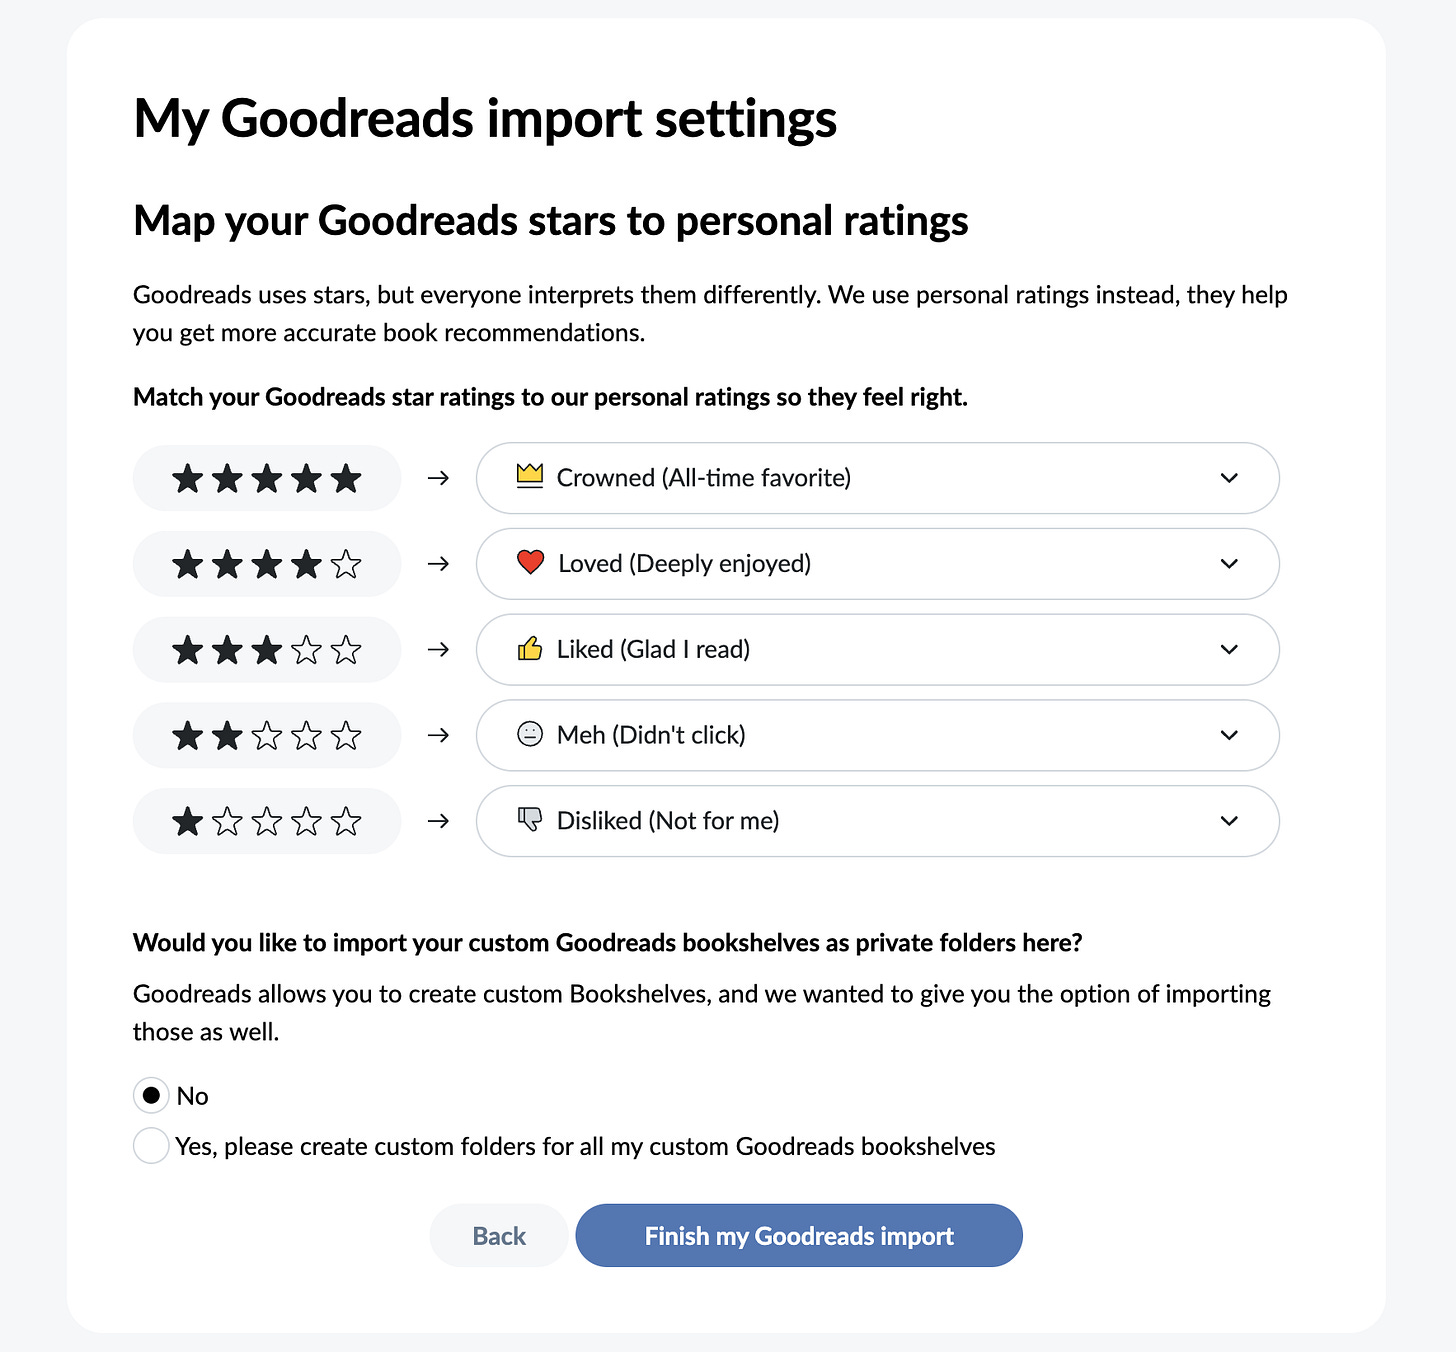Click the thumbs-up Liked icon
The image size is (1456, 1352).
point(529,649)
